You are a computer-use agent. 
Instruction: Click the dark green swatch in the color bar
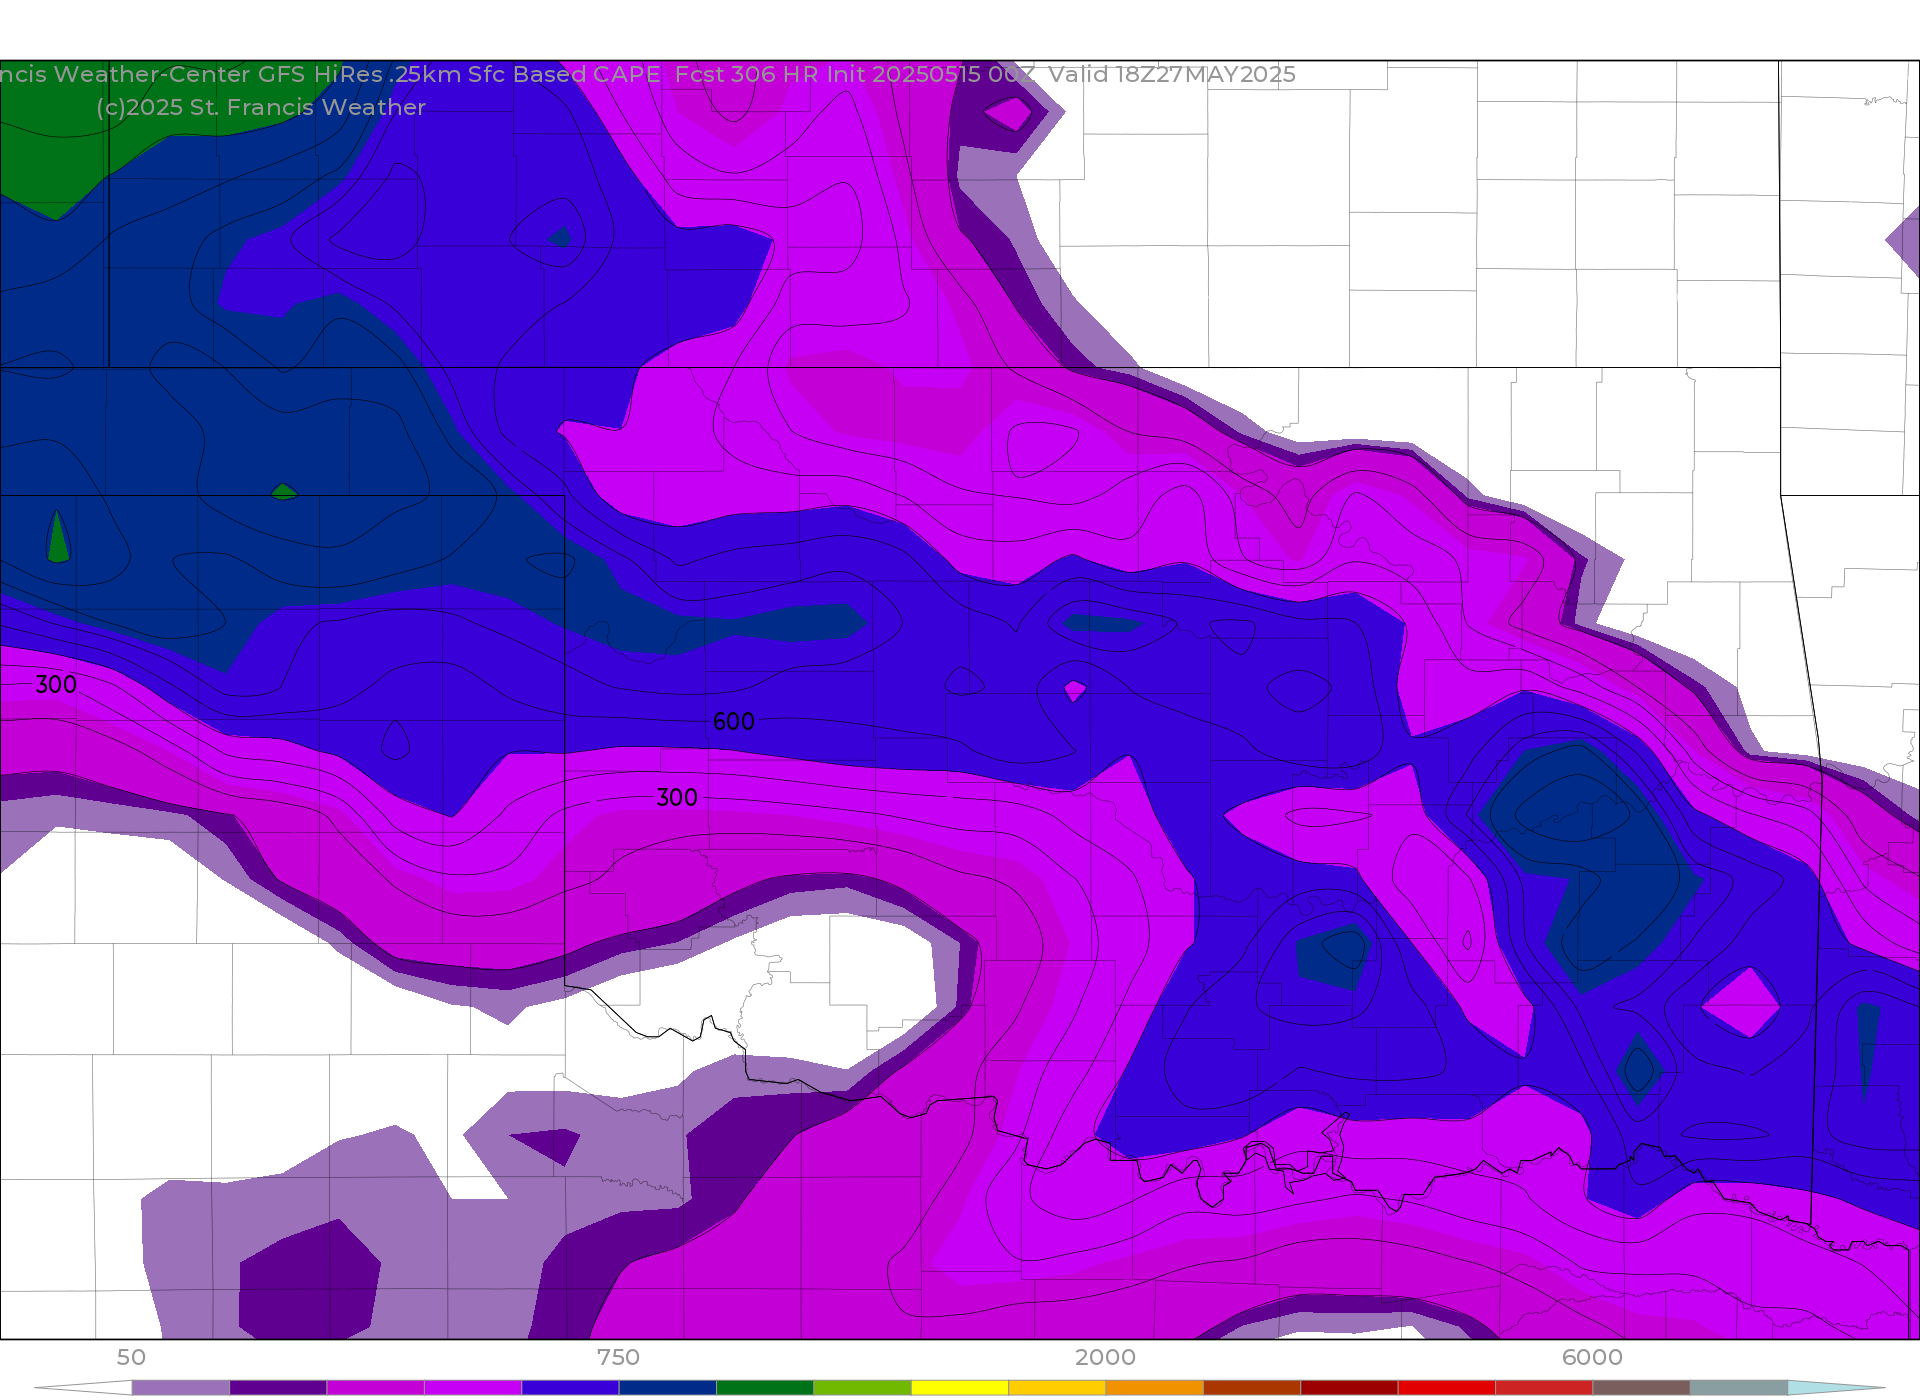coord(765,1387)
